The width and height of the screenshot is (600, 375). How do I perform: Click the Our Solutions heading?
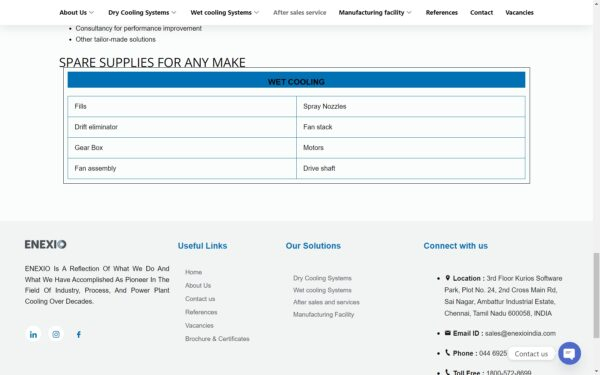313,246
